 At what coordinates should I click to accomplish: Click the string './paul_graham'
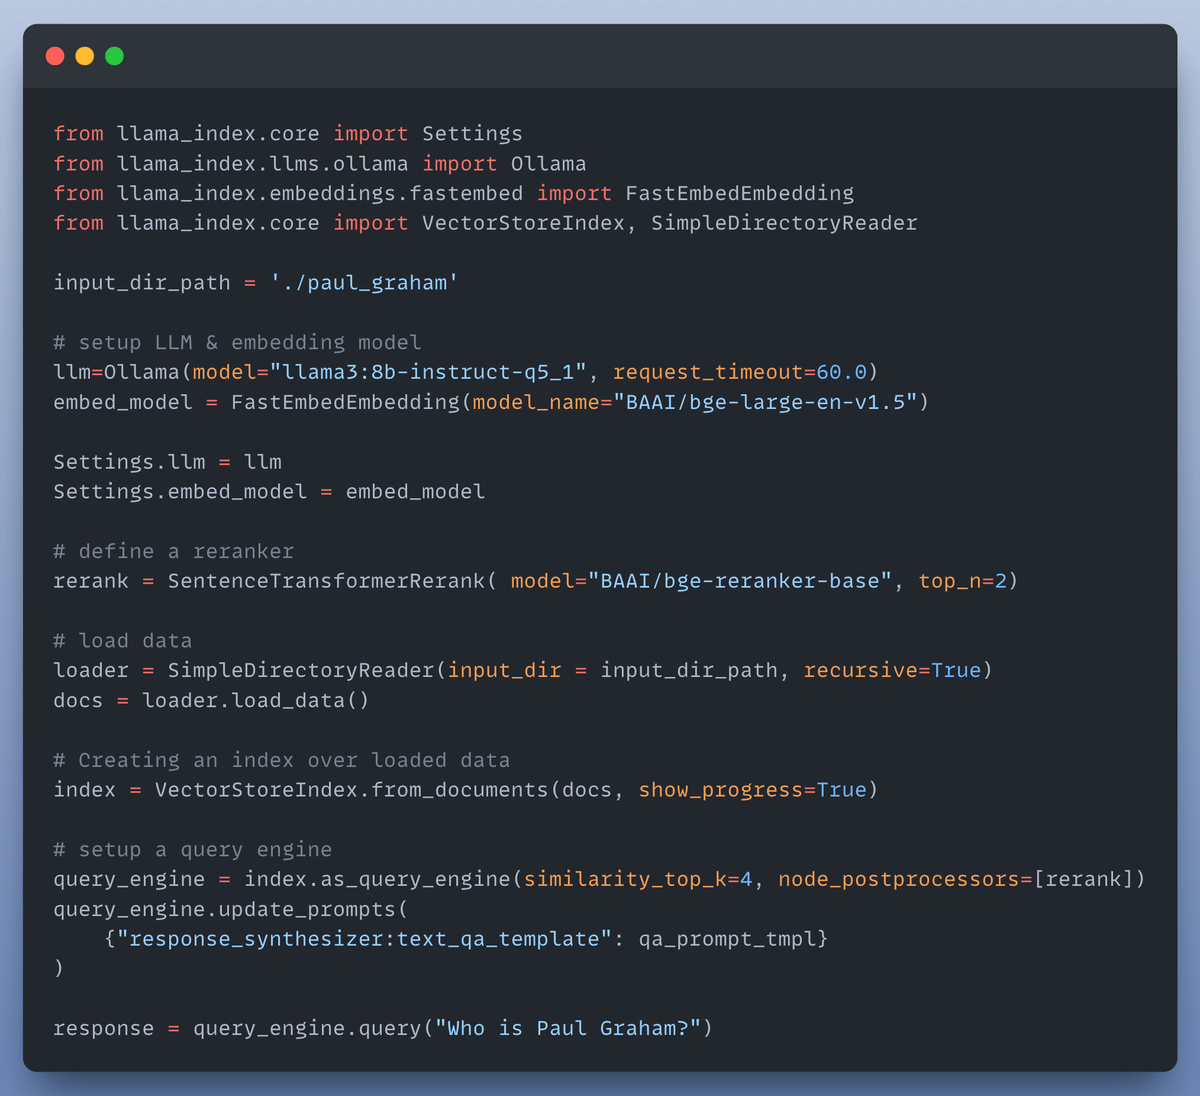coord(364,283)
